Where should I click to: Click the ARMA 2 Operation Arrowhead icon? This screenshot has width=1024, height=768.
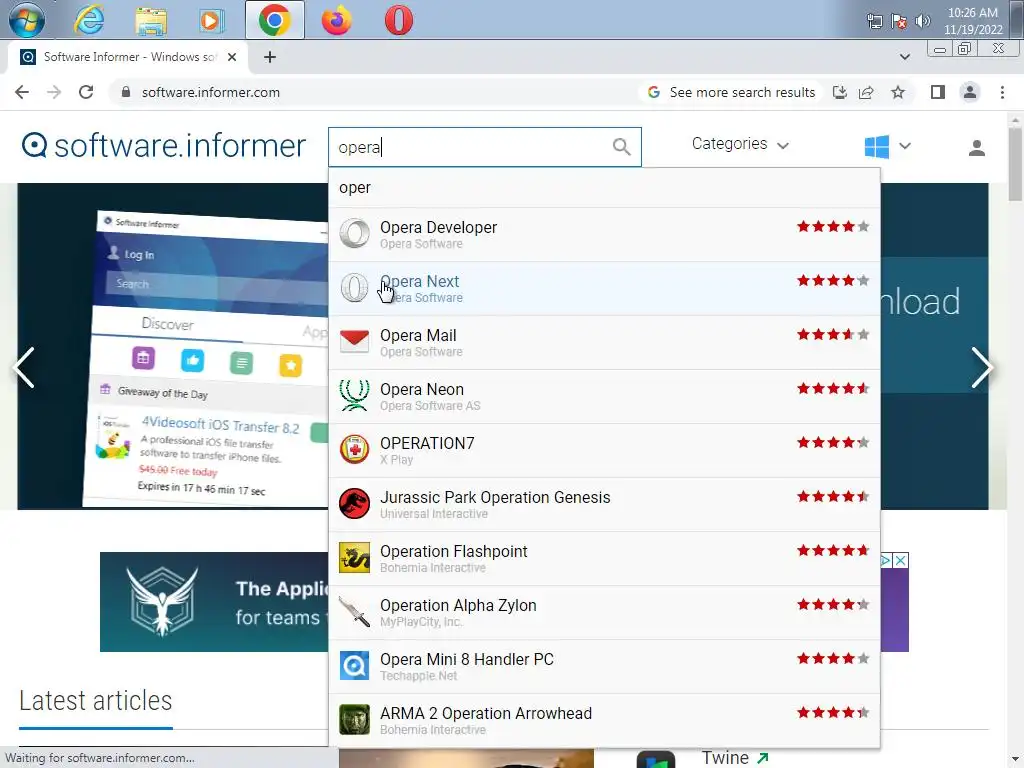point(355,720)
